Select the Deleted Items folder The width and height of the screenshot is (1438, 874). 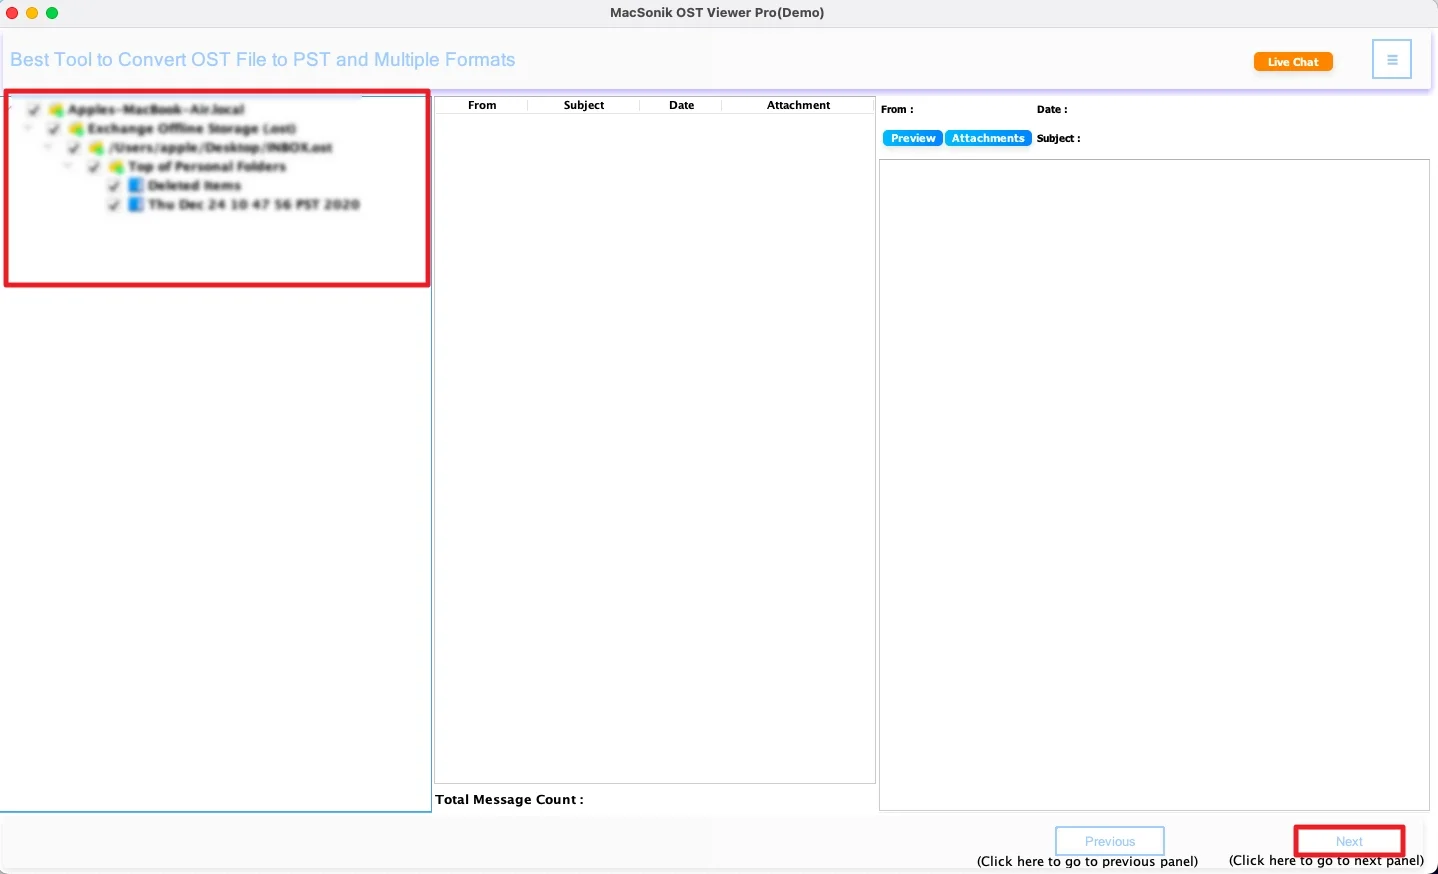[195, 186]
